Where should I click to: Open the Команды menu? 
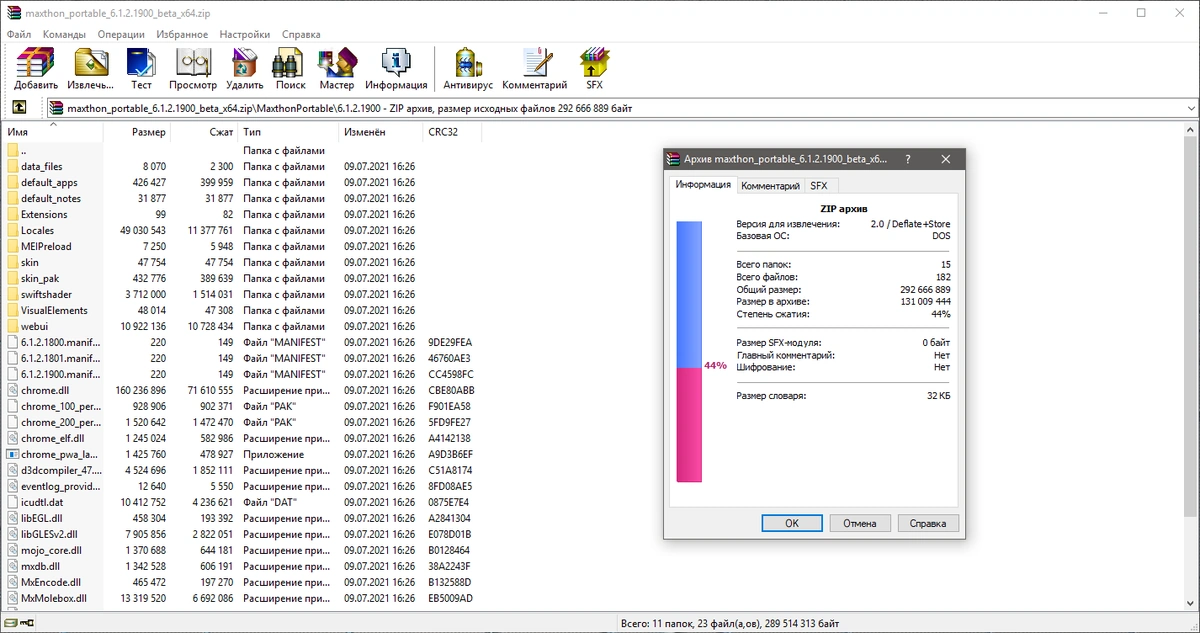[64, 34]
